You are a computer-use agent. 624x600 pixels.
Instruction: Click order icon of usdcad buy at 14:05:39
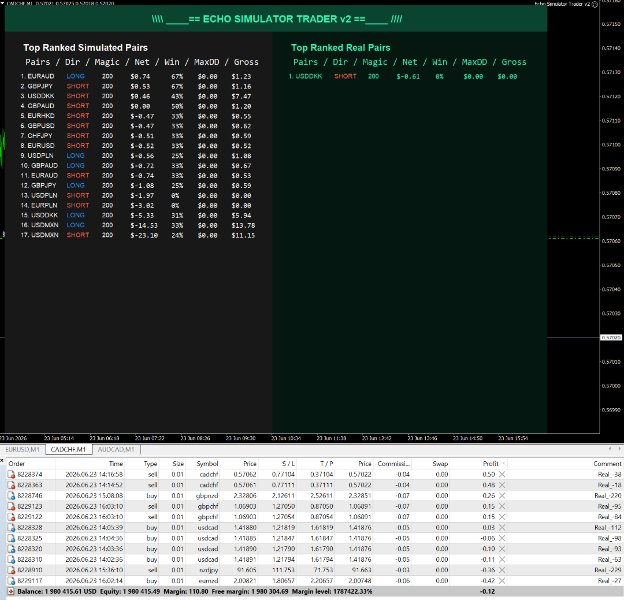click(x=11, y=528)
